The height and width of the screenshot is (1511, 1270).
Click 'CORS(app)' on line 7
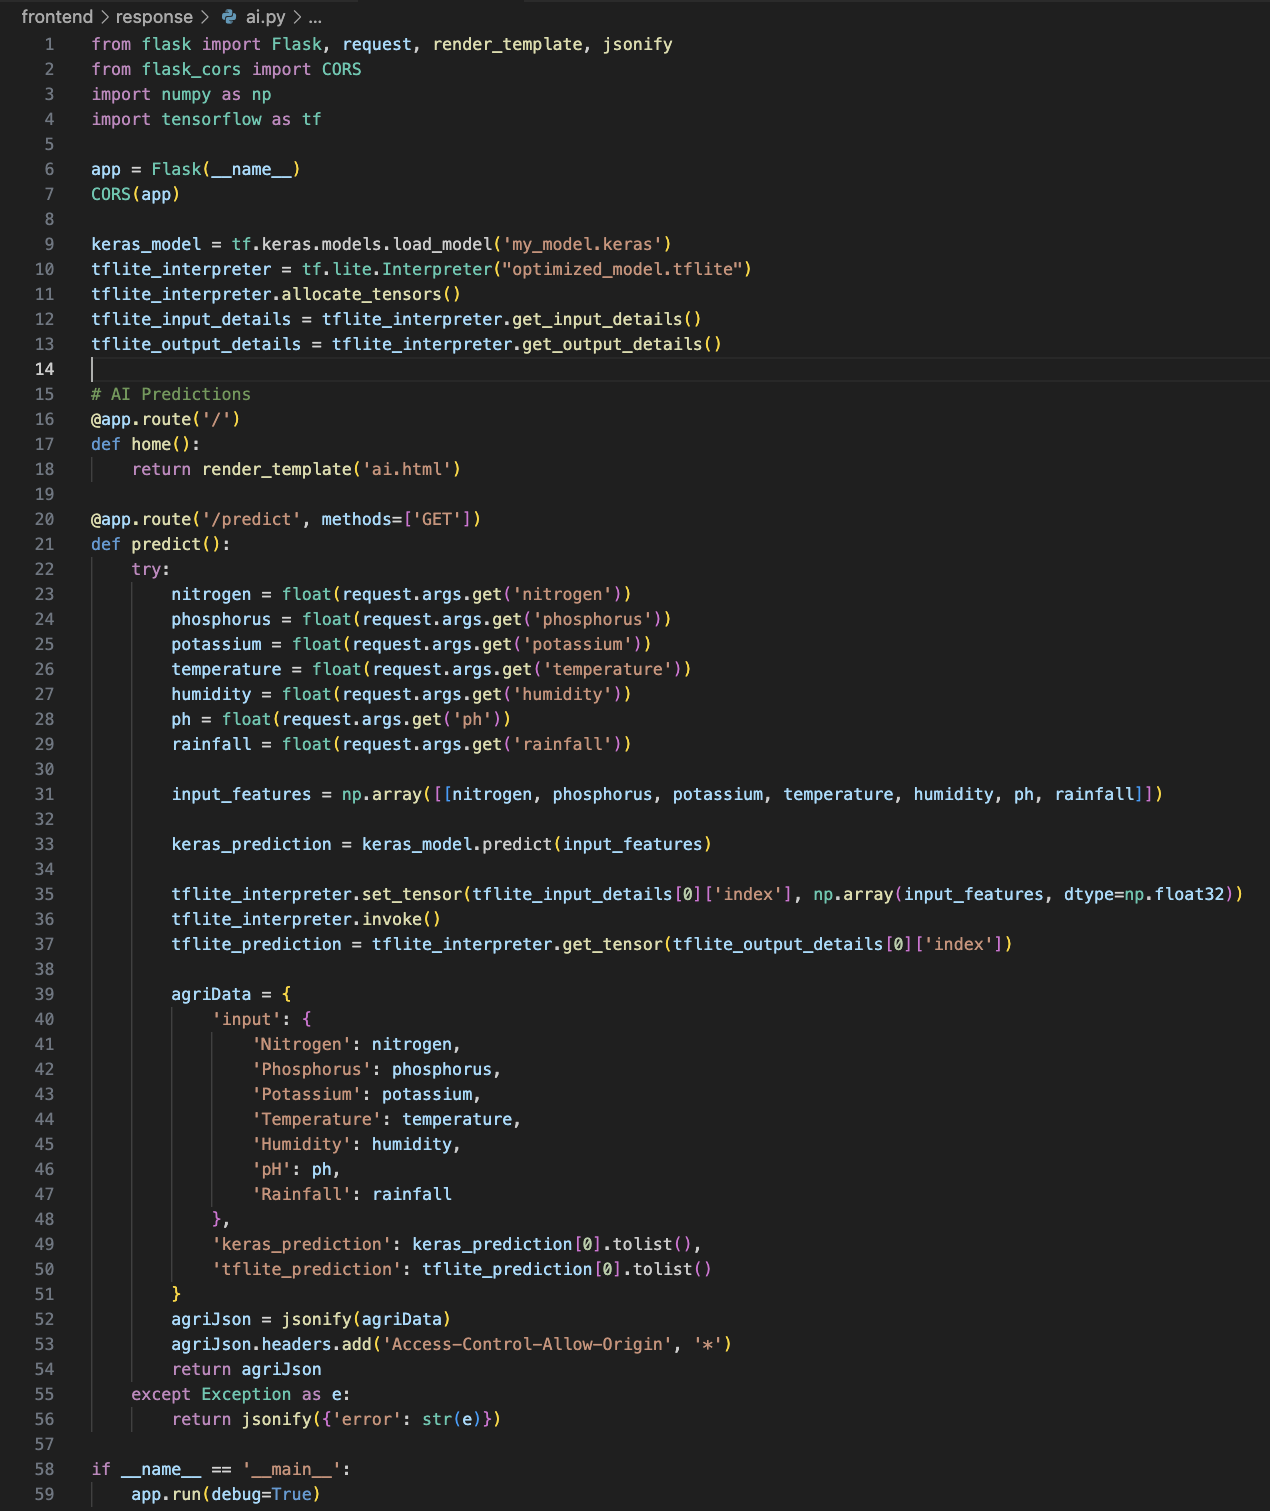tap(135, 194)
